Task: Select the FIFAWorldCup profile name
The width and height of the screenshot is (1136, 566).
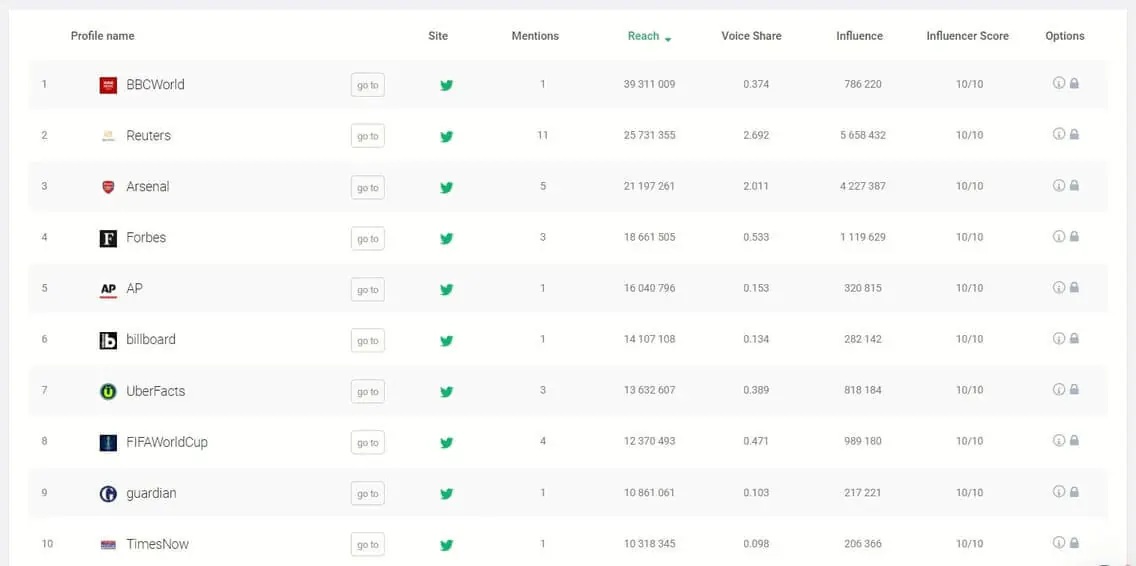Action: (167, 441)
